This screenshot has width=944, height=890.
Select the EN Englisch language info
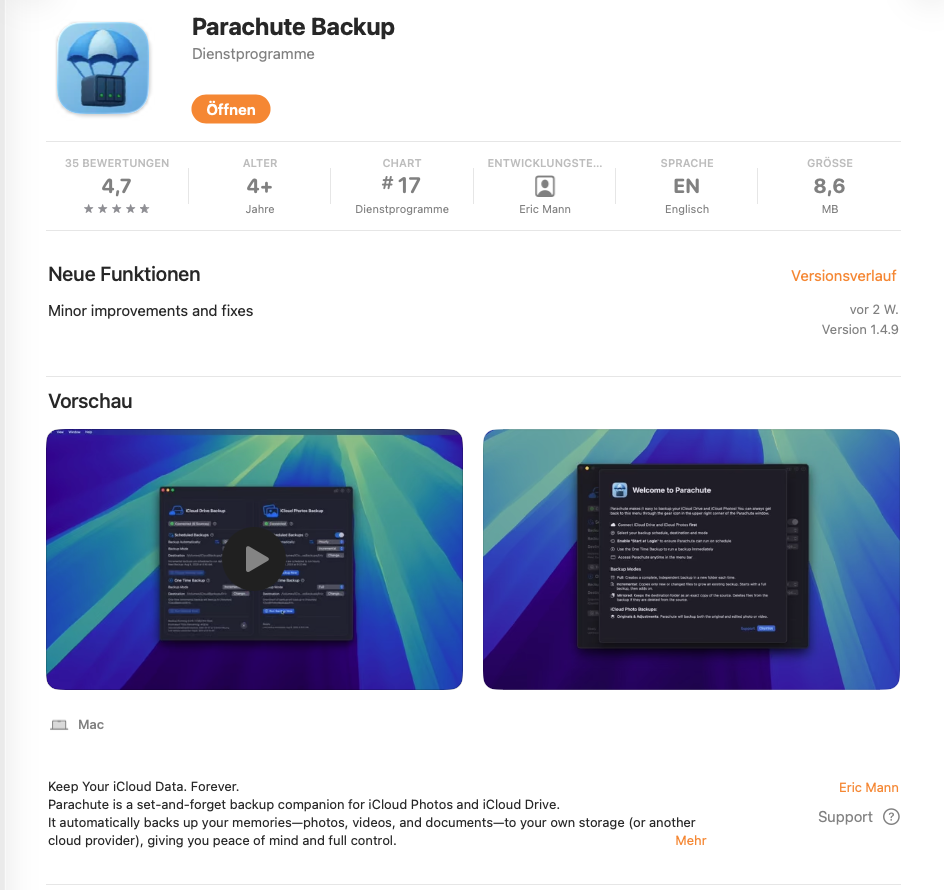pyautogui.click(x=686, y=186)
